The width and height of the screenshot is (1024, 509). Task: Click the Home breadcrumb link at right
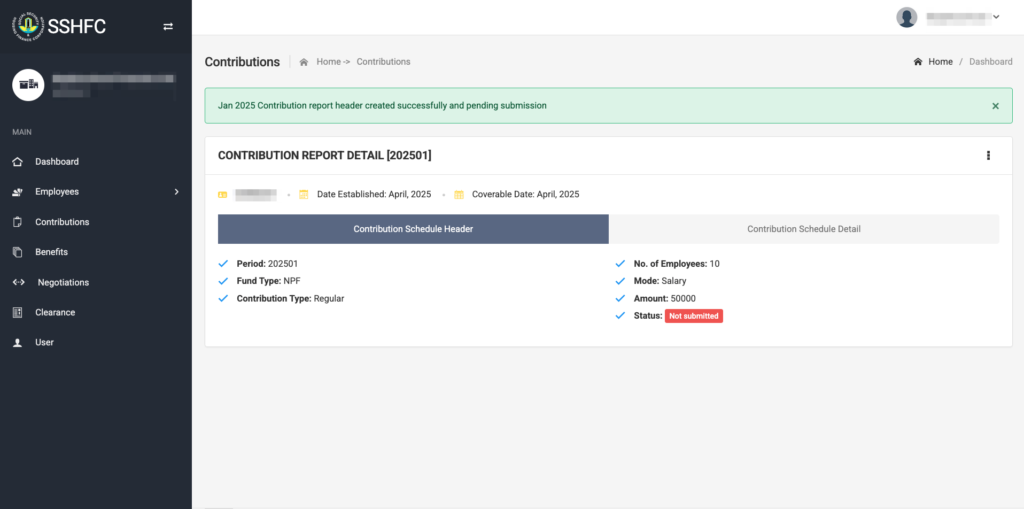pos(939,62)
